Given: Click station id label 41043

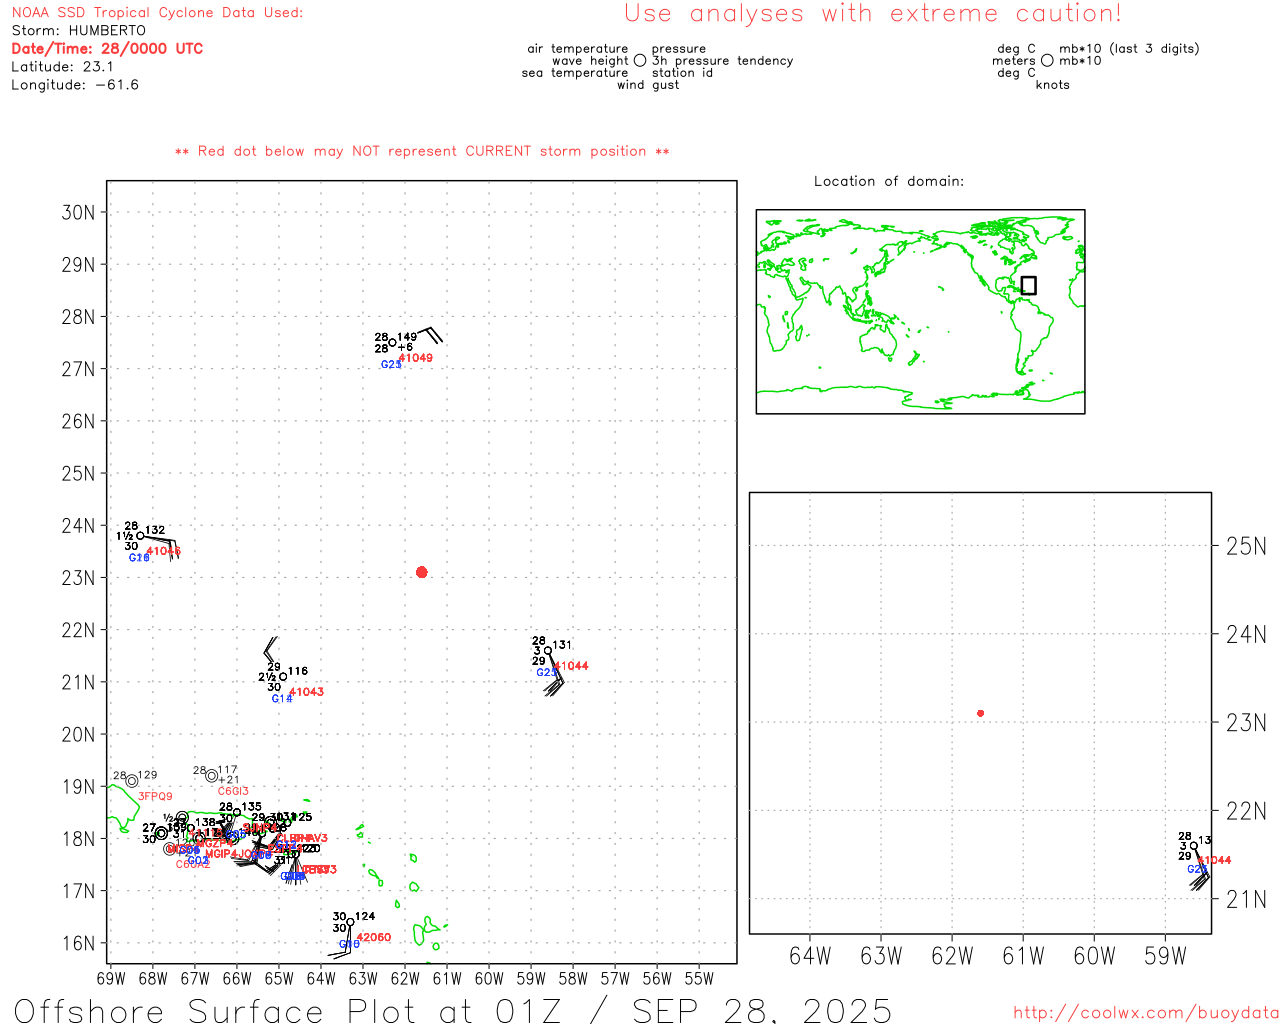Looking at the screenshot, I should [x=307, y=692].
